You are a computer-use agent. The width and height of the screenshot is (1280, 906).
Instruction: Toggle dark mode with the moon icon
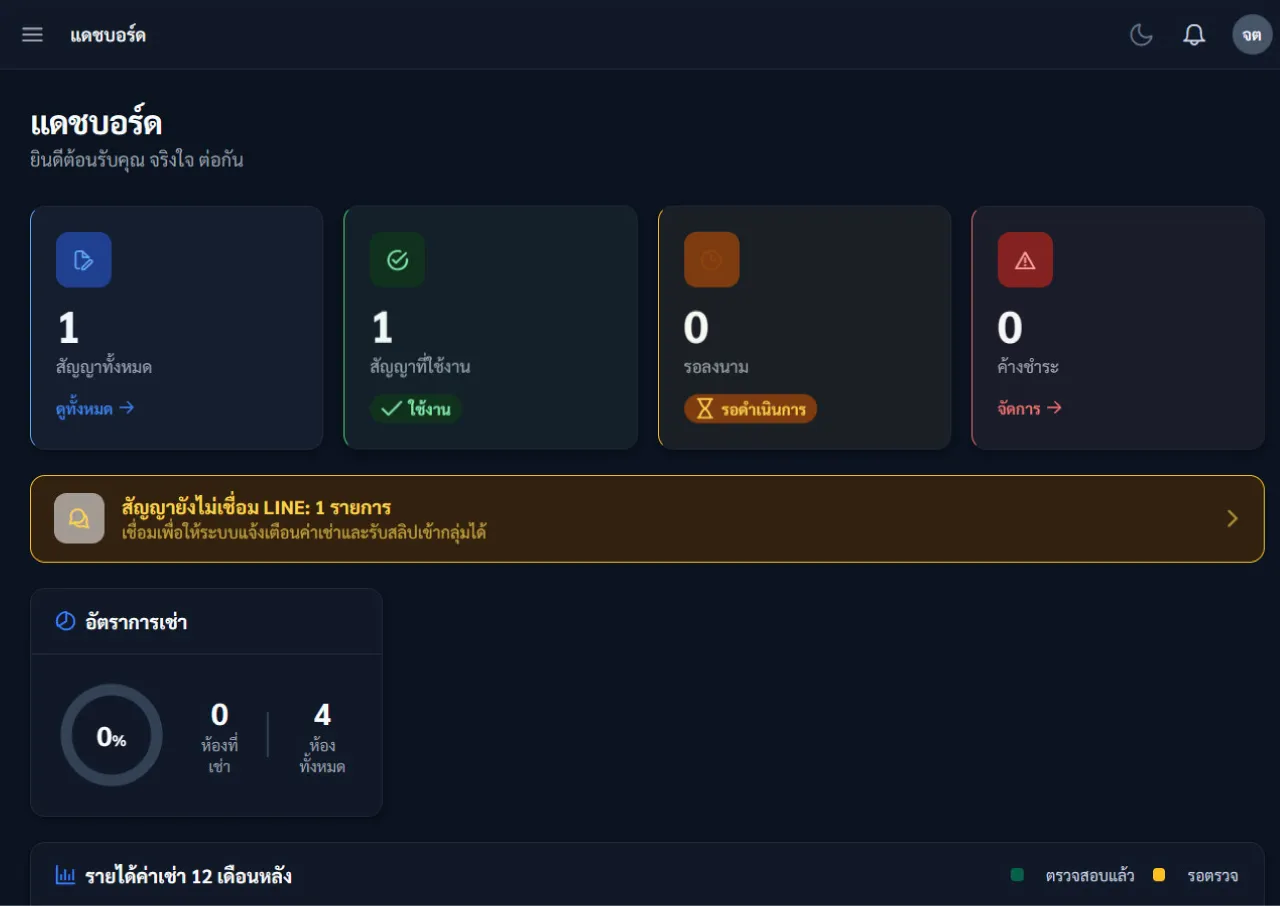(1141, 35)
